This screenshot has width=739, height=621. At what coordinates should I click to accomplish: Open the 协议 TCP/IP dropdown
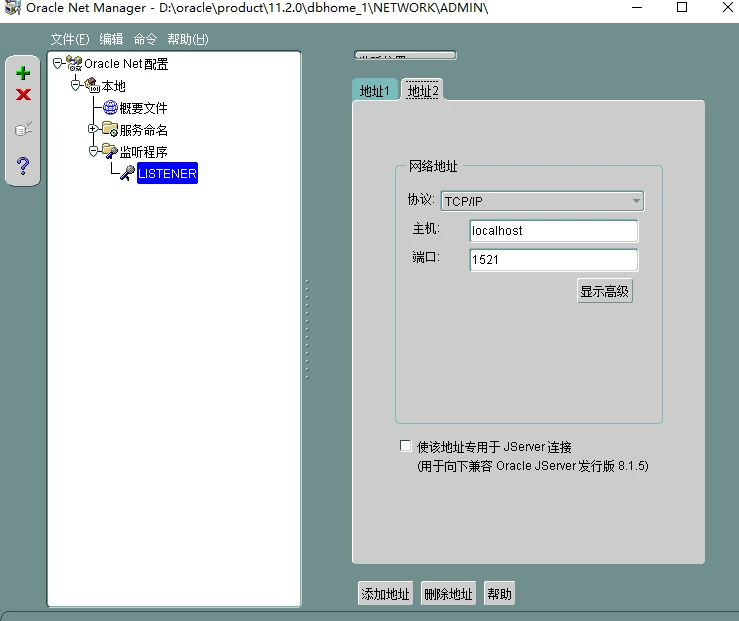coord(542,201)
